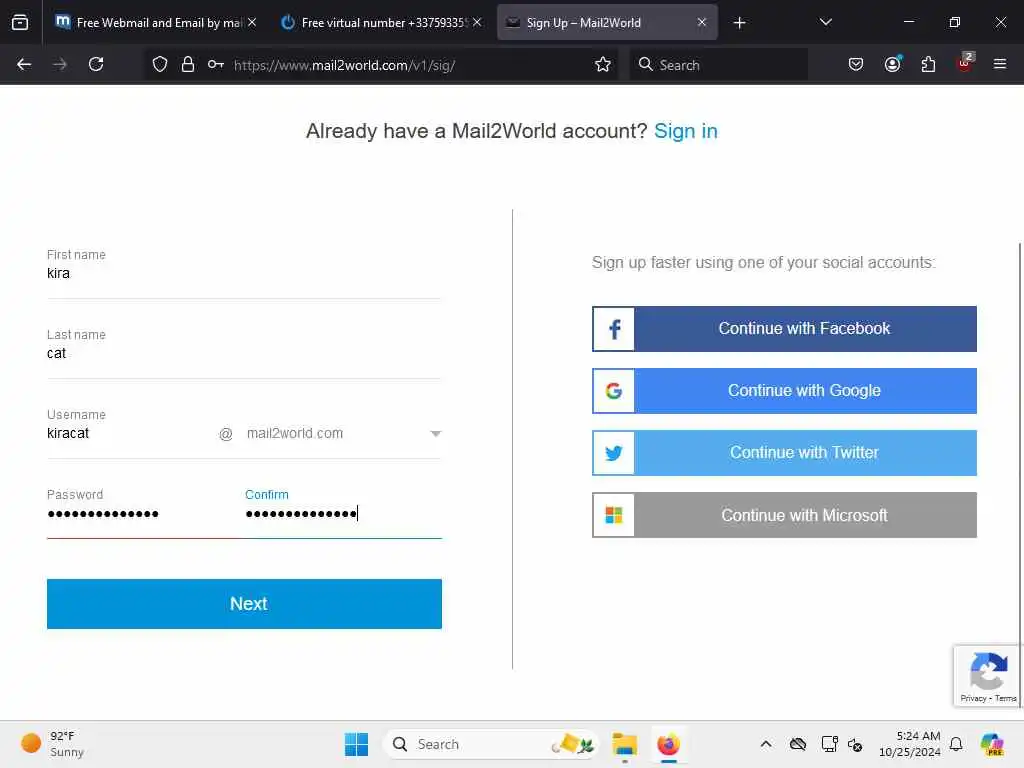Choose Continue with Microsoft
Viewport: 1024px width, 768px height.
tap(784, 515)
